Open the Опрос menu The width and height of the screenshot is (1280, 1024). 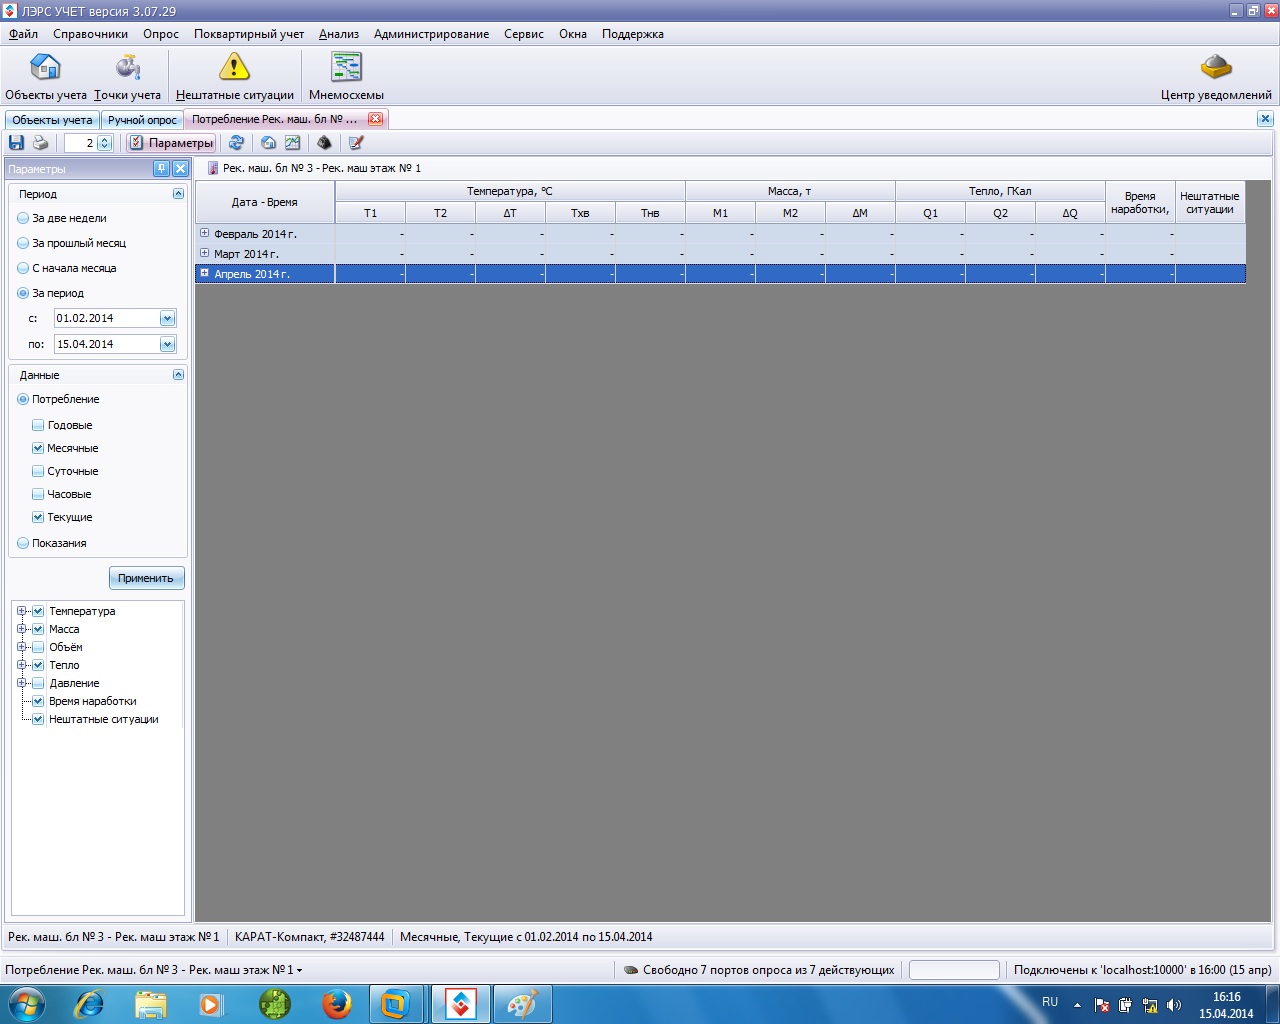[x=161, y=34]
